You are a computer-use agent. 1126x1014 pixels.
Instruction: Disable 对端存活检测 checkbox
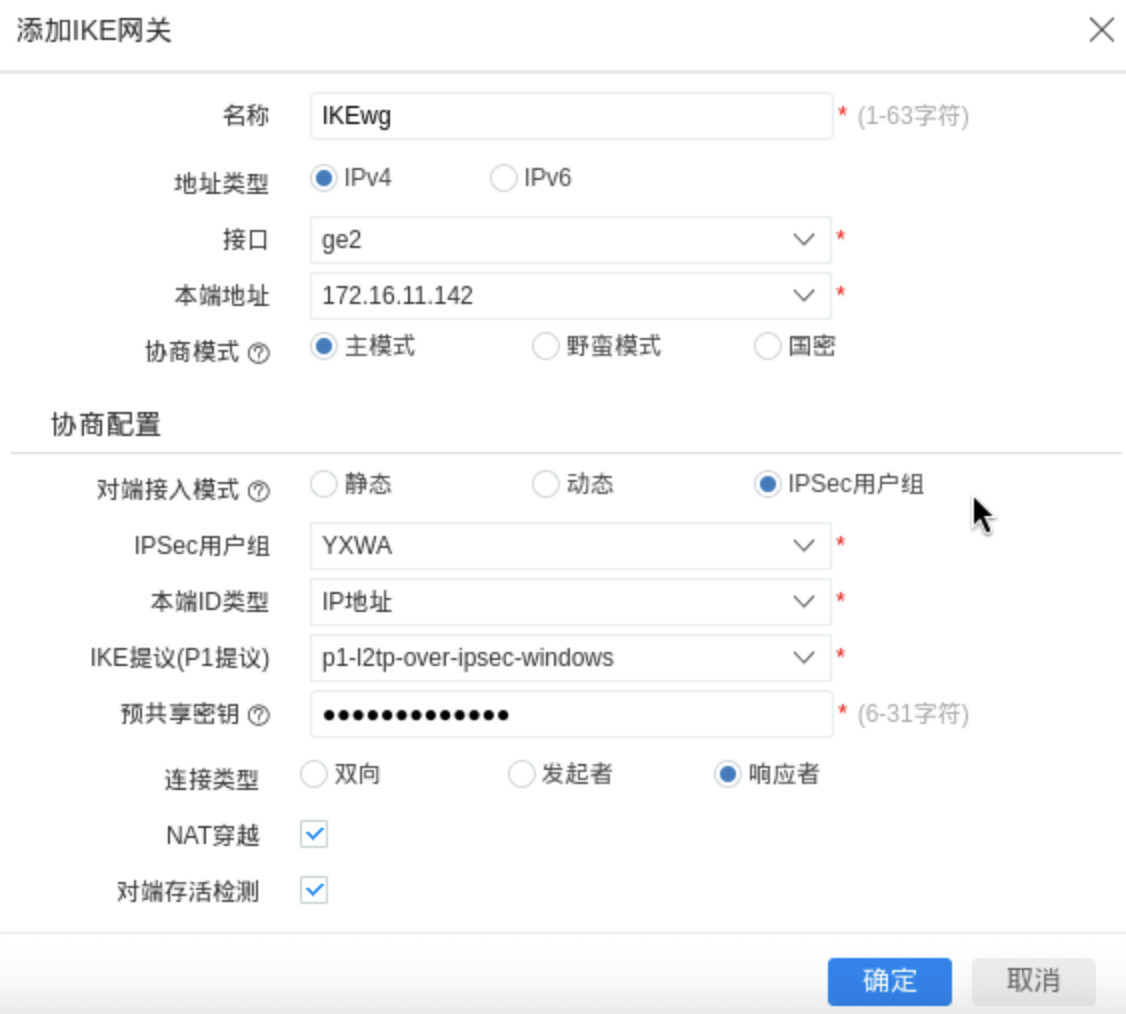pos(314,890)
